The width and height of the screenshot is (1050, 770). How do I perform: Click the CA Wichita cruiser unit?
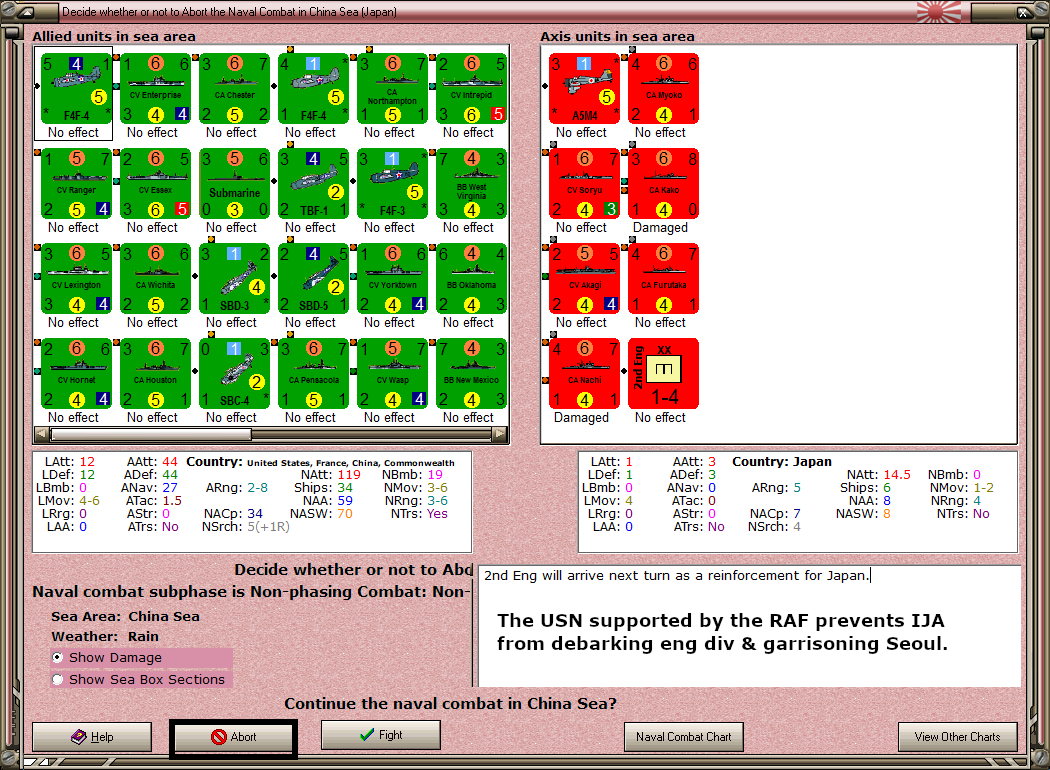tap(155, 279)
